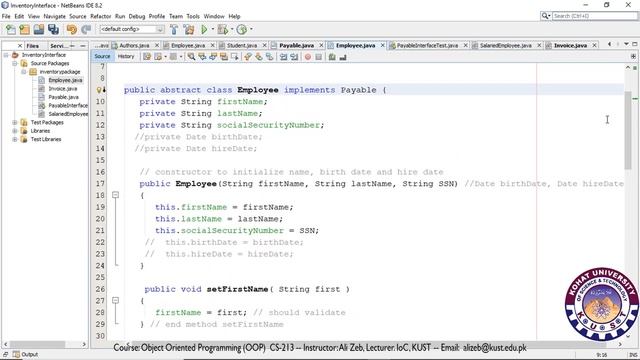Toggle Find Previous Occurrence icon
Screen dimensions: 640x360
(202, 57)
